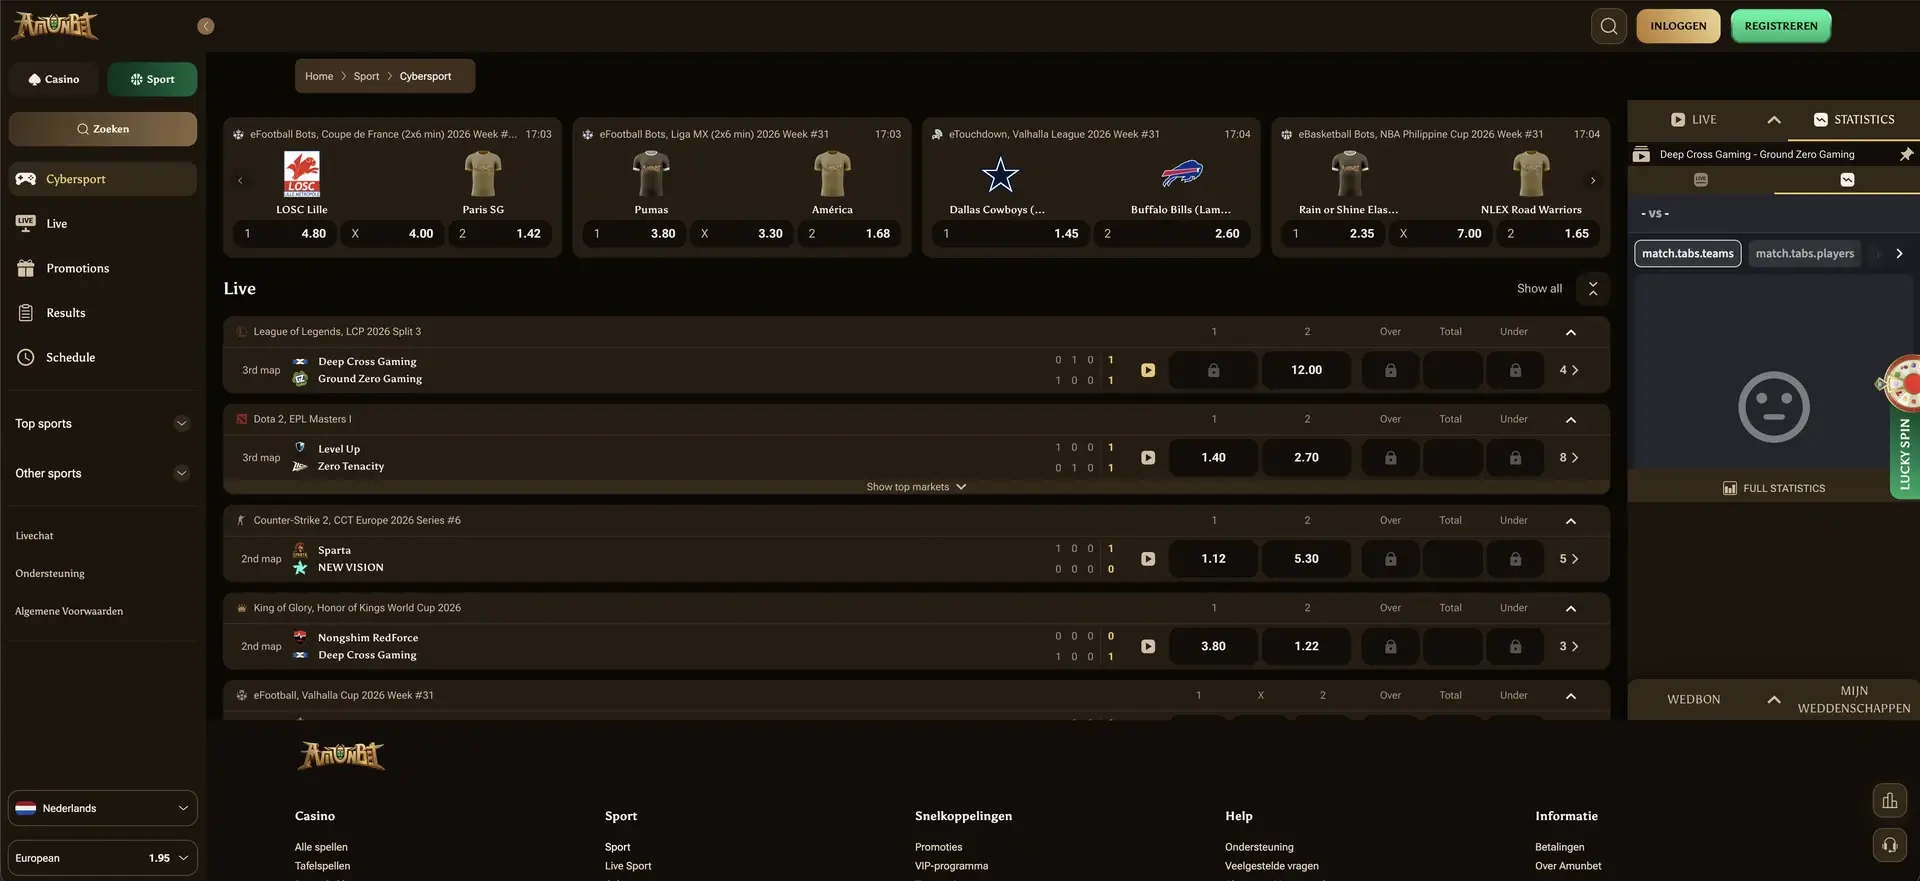Open the Cybersport sidebar item
The width and height of the screenshot is (1920, 881).
tap(103, 179)
